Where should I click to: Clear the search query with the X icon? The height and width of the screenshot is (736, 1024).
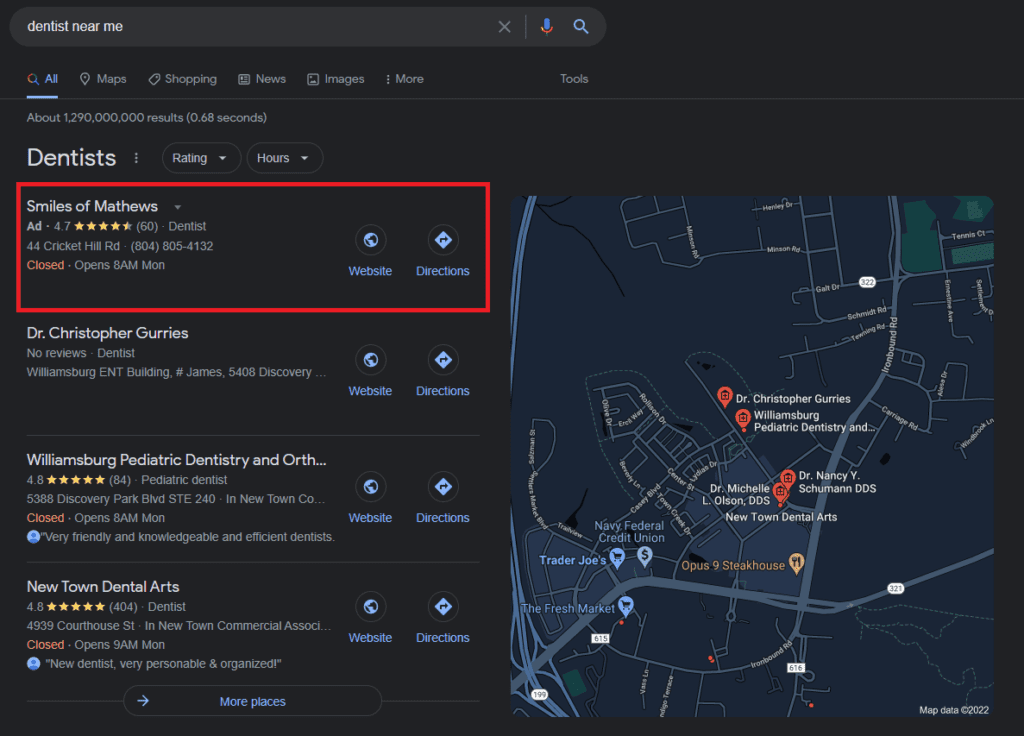tap(504, 27)
